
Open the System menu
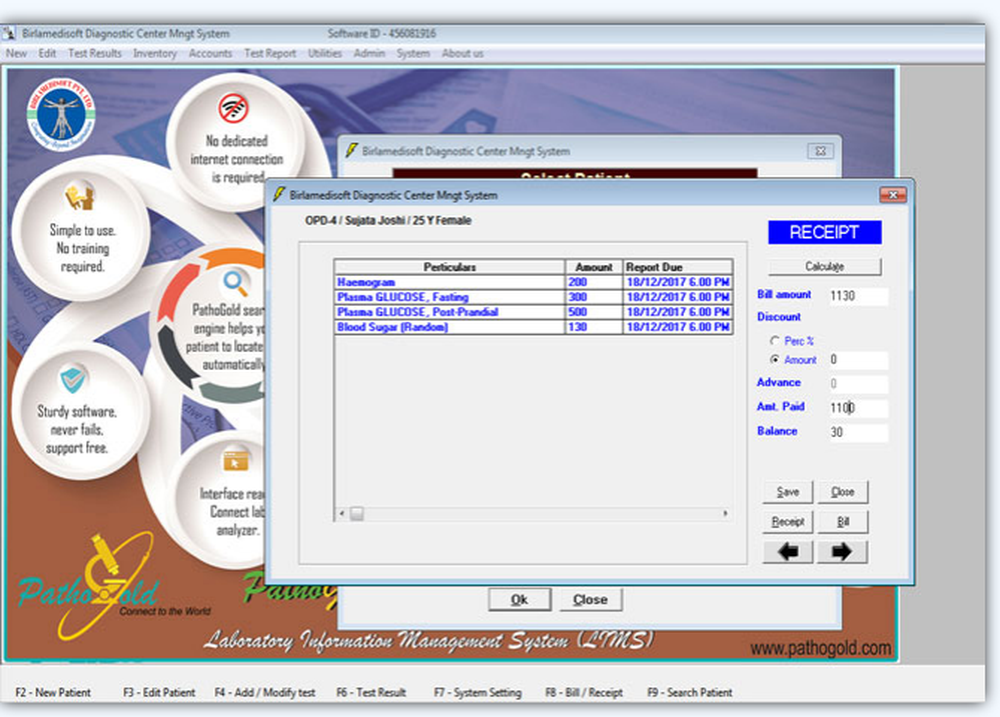tap(413, 54)
